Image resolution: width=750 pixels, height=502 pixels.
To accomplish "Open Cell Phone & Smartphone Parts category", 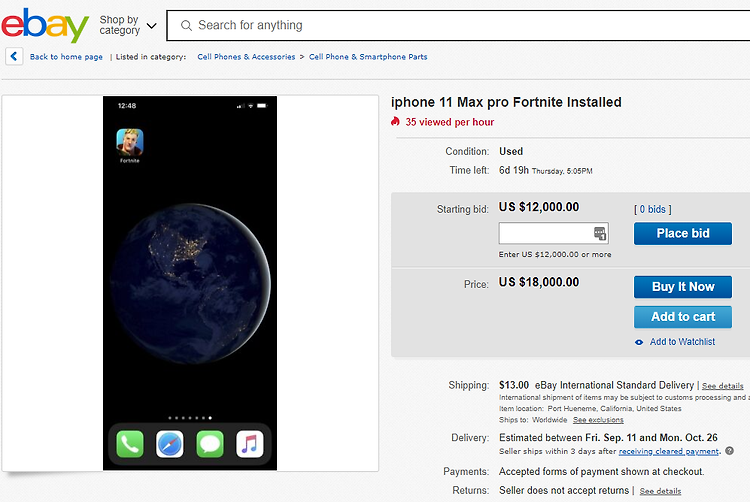I will coord(368,56).
